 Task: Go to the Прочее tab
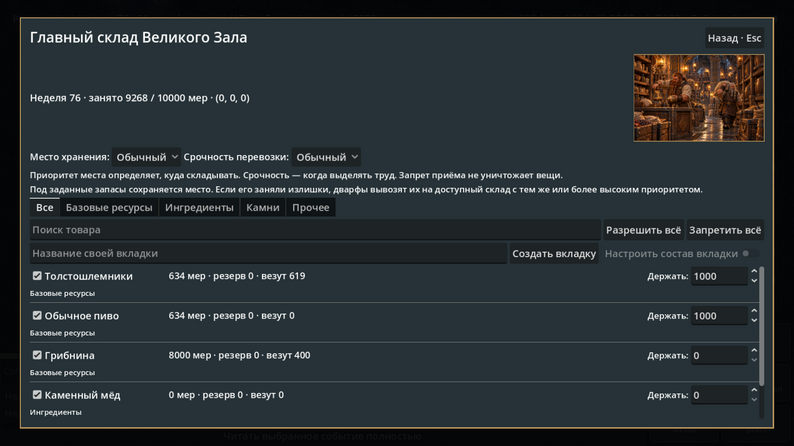point(310,208)
